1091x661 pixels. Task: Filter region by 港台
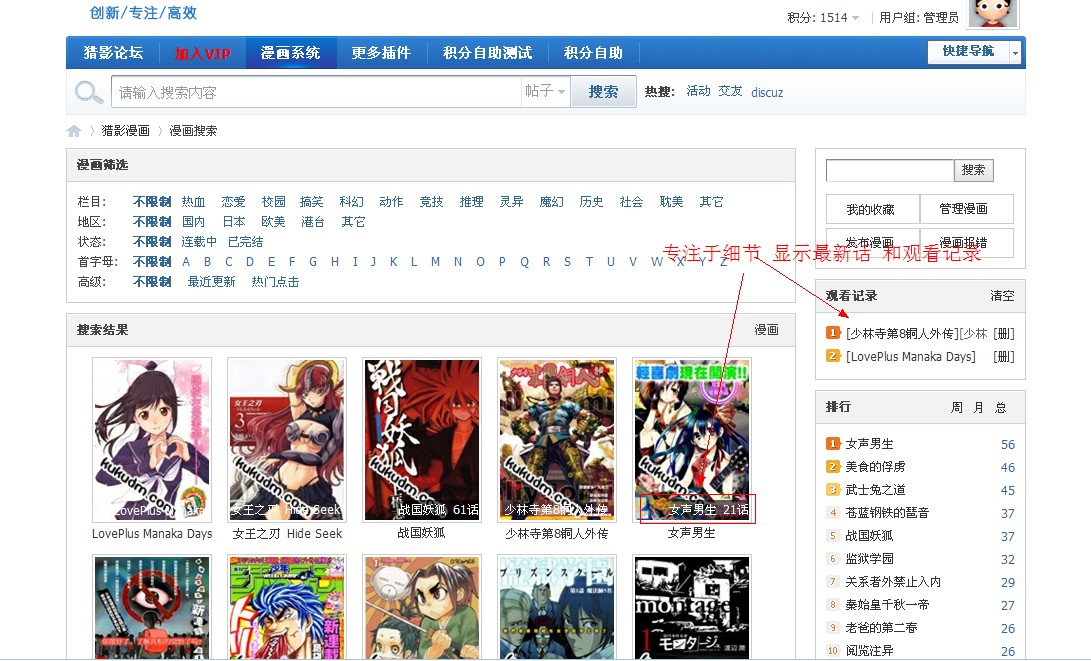pyautogui.click(x=312, y=222)
